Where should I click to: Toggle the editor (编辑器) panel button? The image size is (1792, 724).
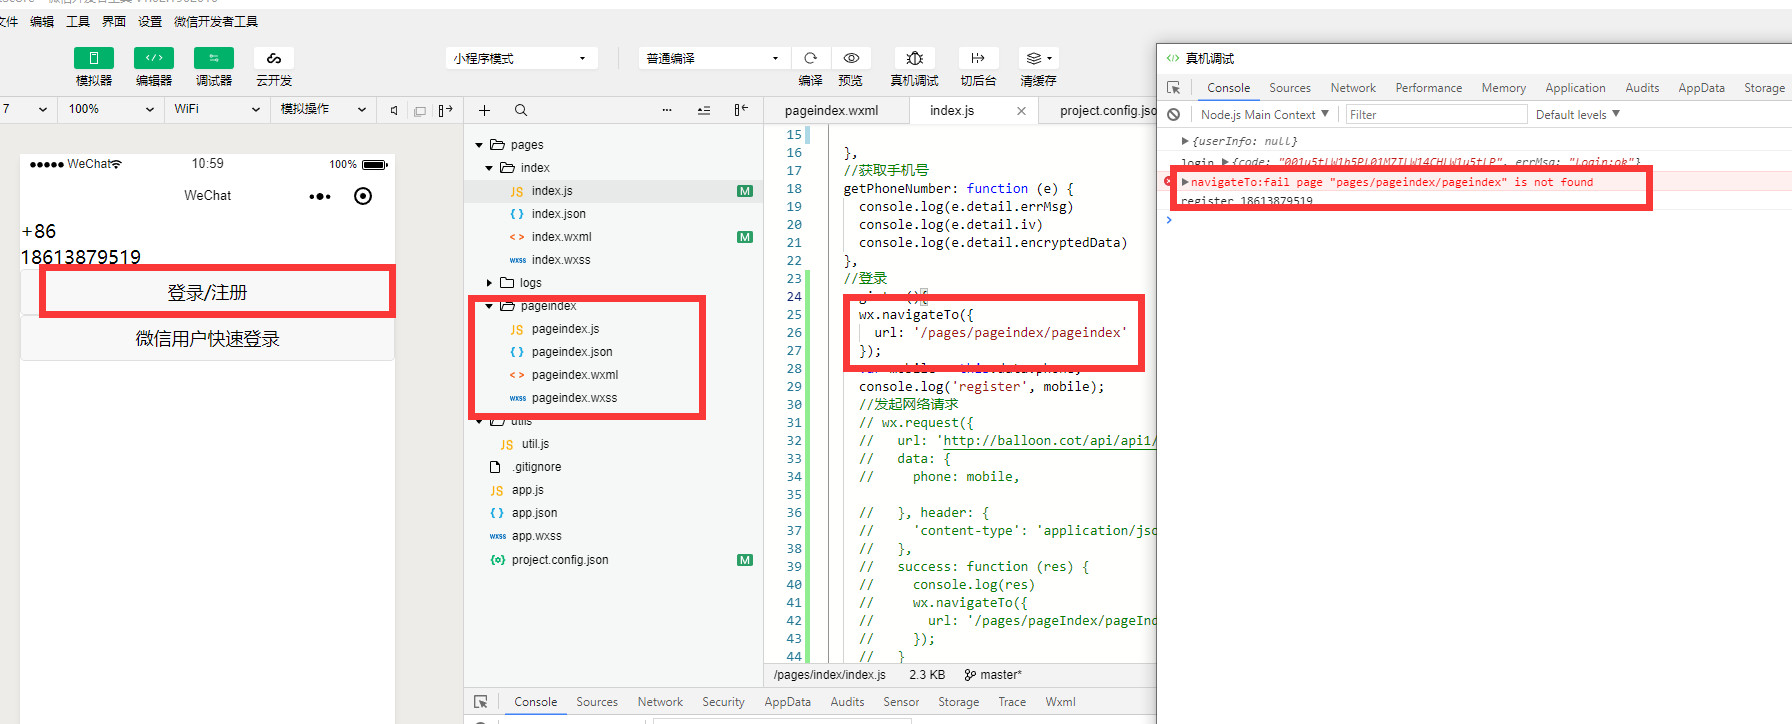coord(154,58)
